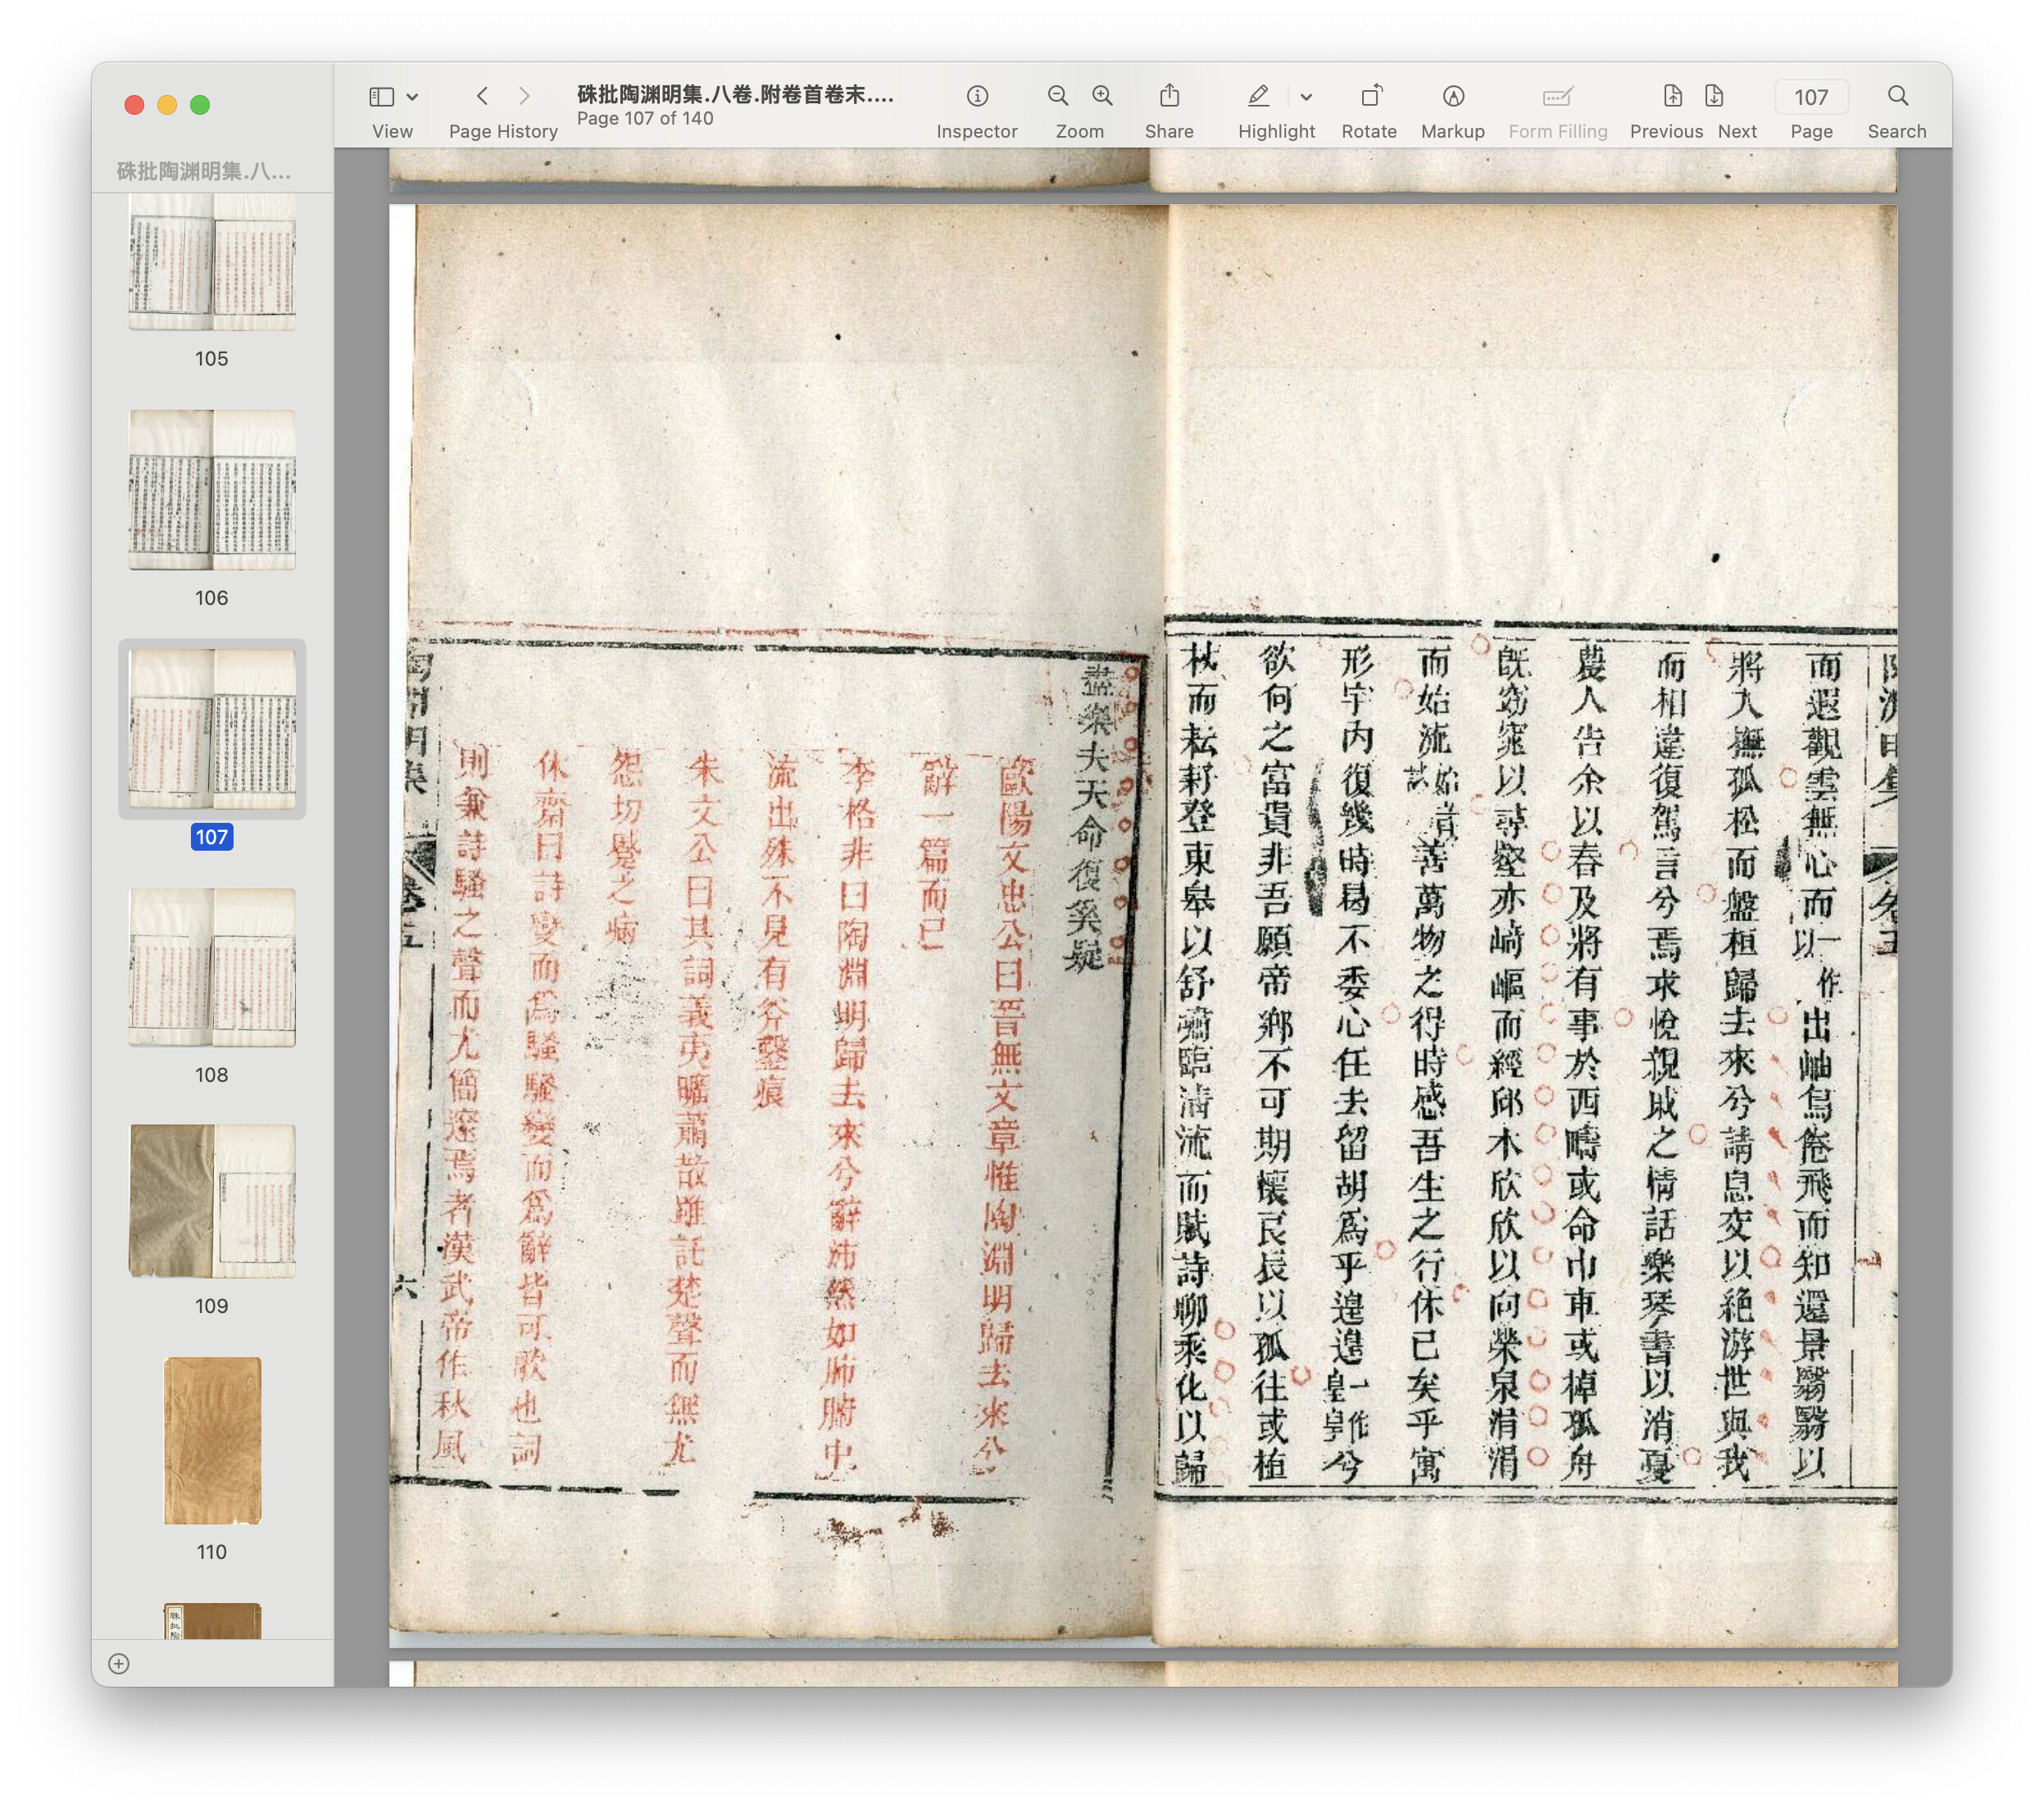Viewport: 2044px width, 1808px height.
Task: Click the zoom in magnifier icon
Action: click(1102, 96)
